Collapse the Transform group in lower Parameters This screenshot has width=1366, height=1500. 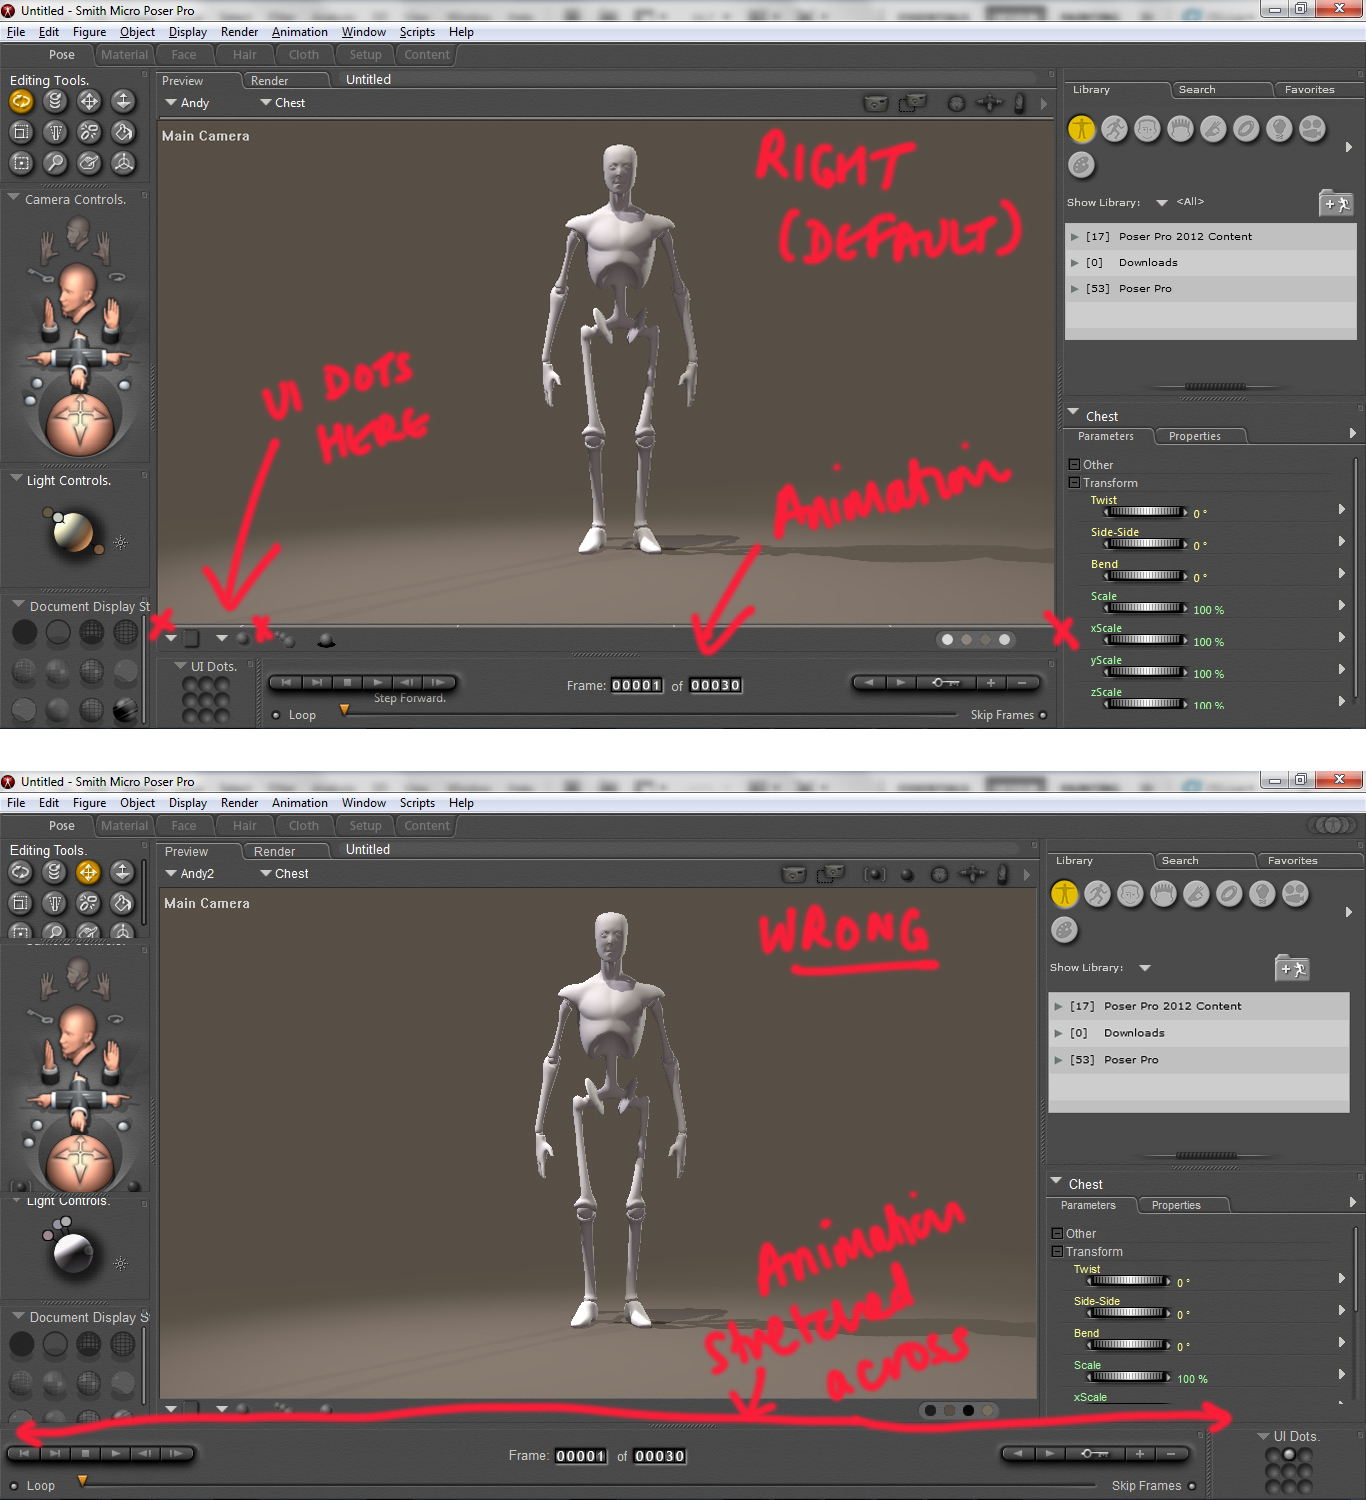(1057, 1251)
